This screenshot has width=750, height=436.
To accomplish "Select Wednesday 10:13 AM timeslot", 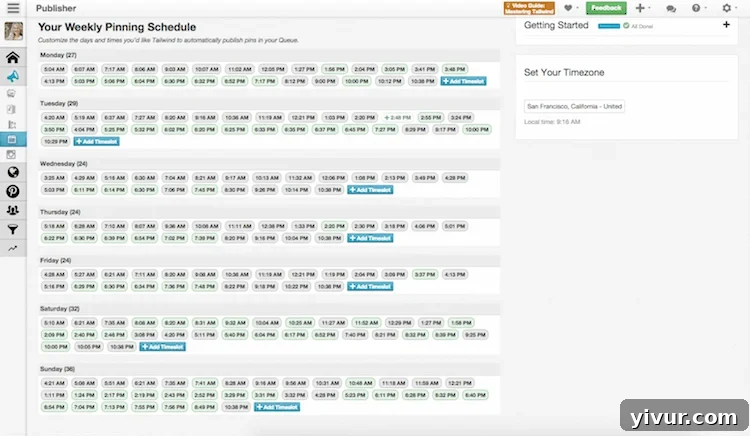I will (x=267, y=178).
